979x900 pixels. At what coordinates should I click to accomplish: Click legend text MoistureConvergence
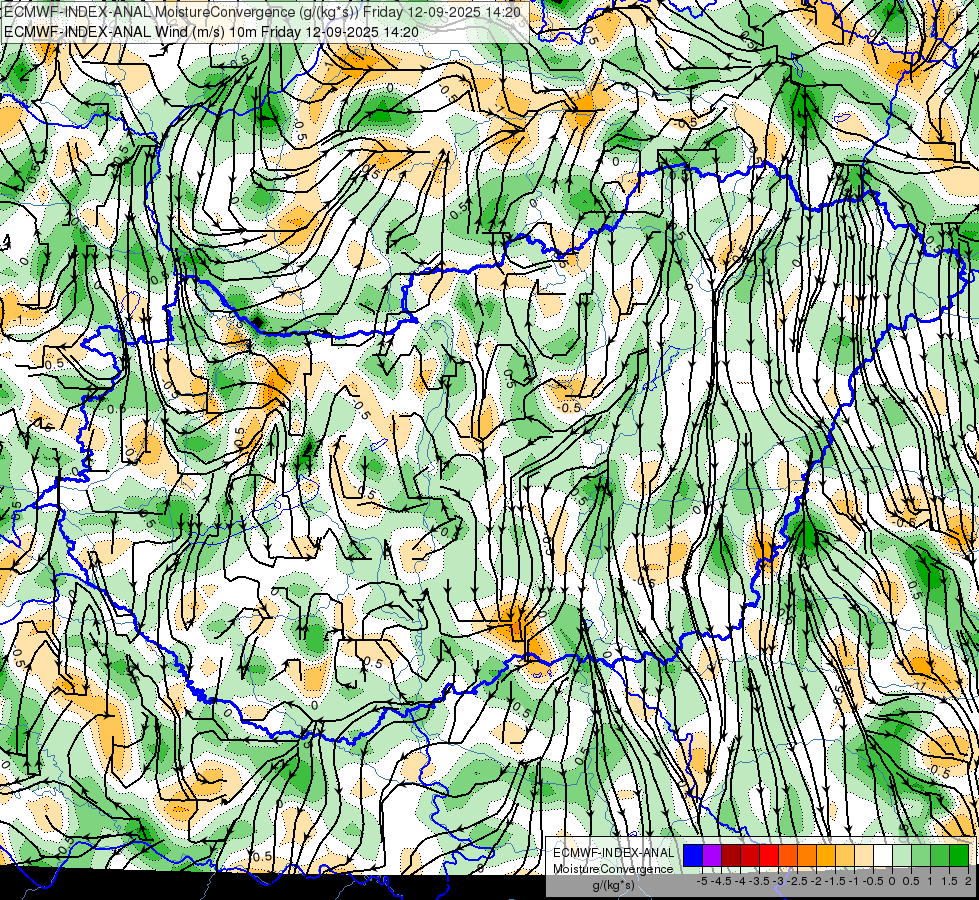(613, 869)
